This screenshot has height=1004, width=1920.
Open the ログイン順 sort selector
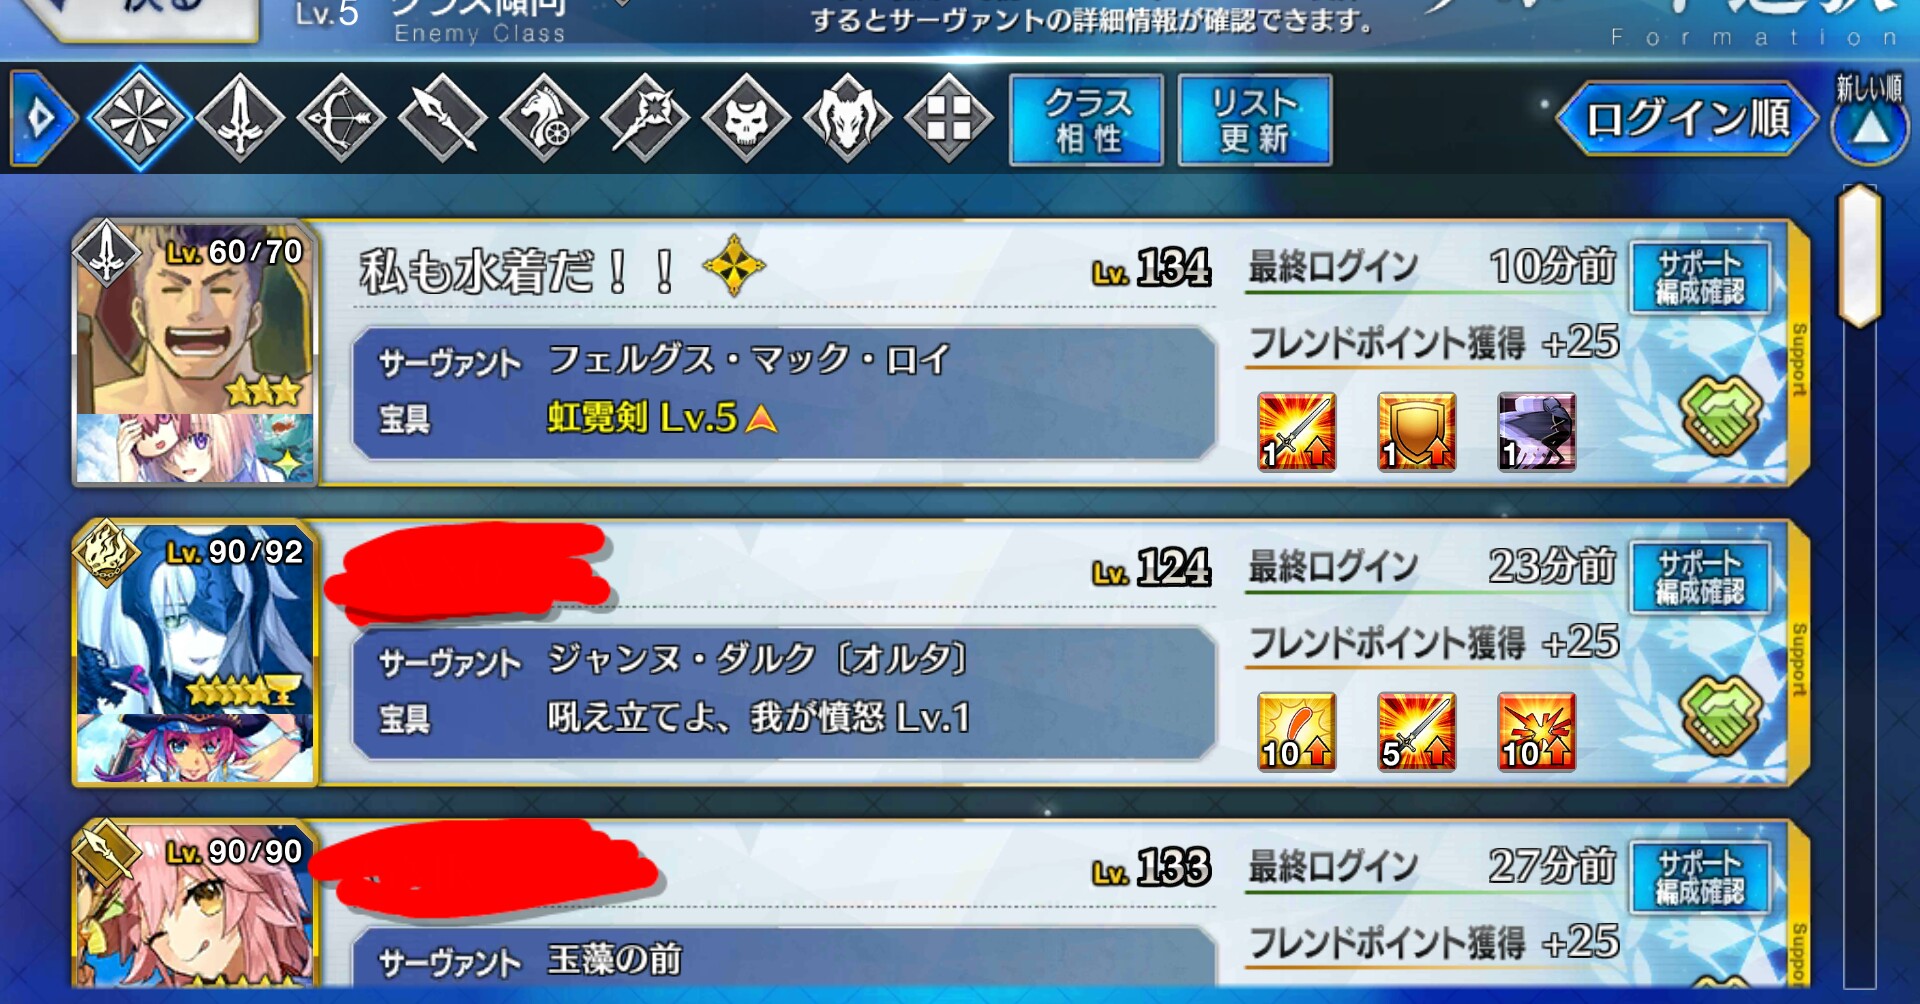click(x=1688, y=118)
